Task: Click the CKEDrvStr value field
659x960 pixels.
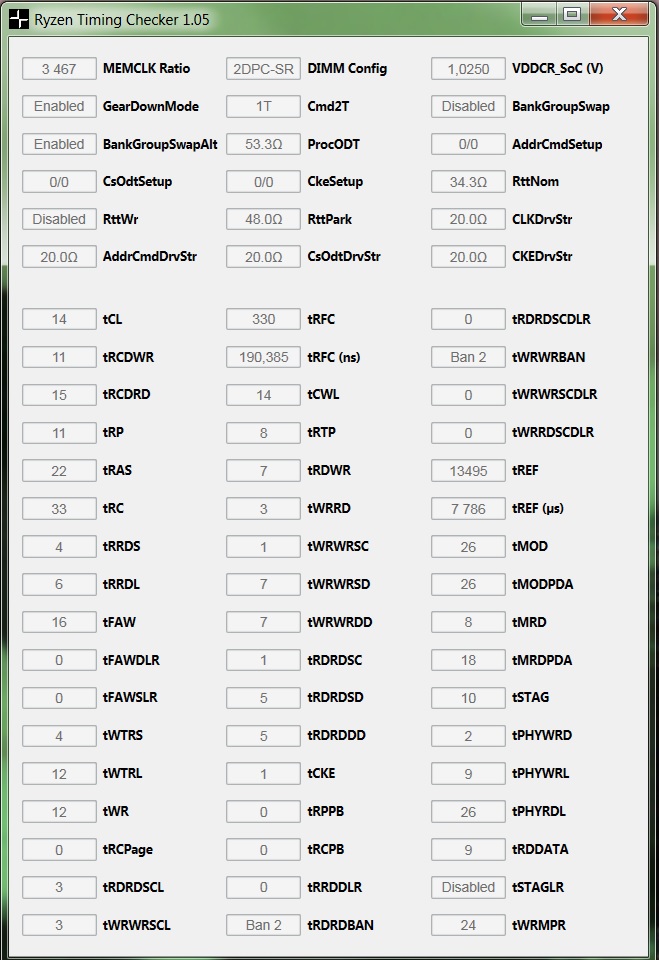Action: [469, 257]
